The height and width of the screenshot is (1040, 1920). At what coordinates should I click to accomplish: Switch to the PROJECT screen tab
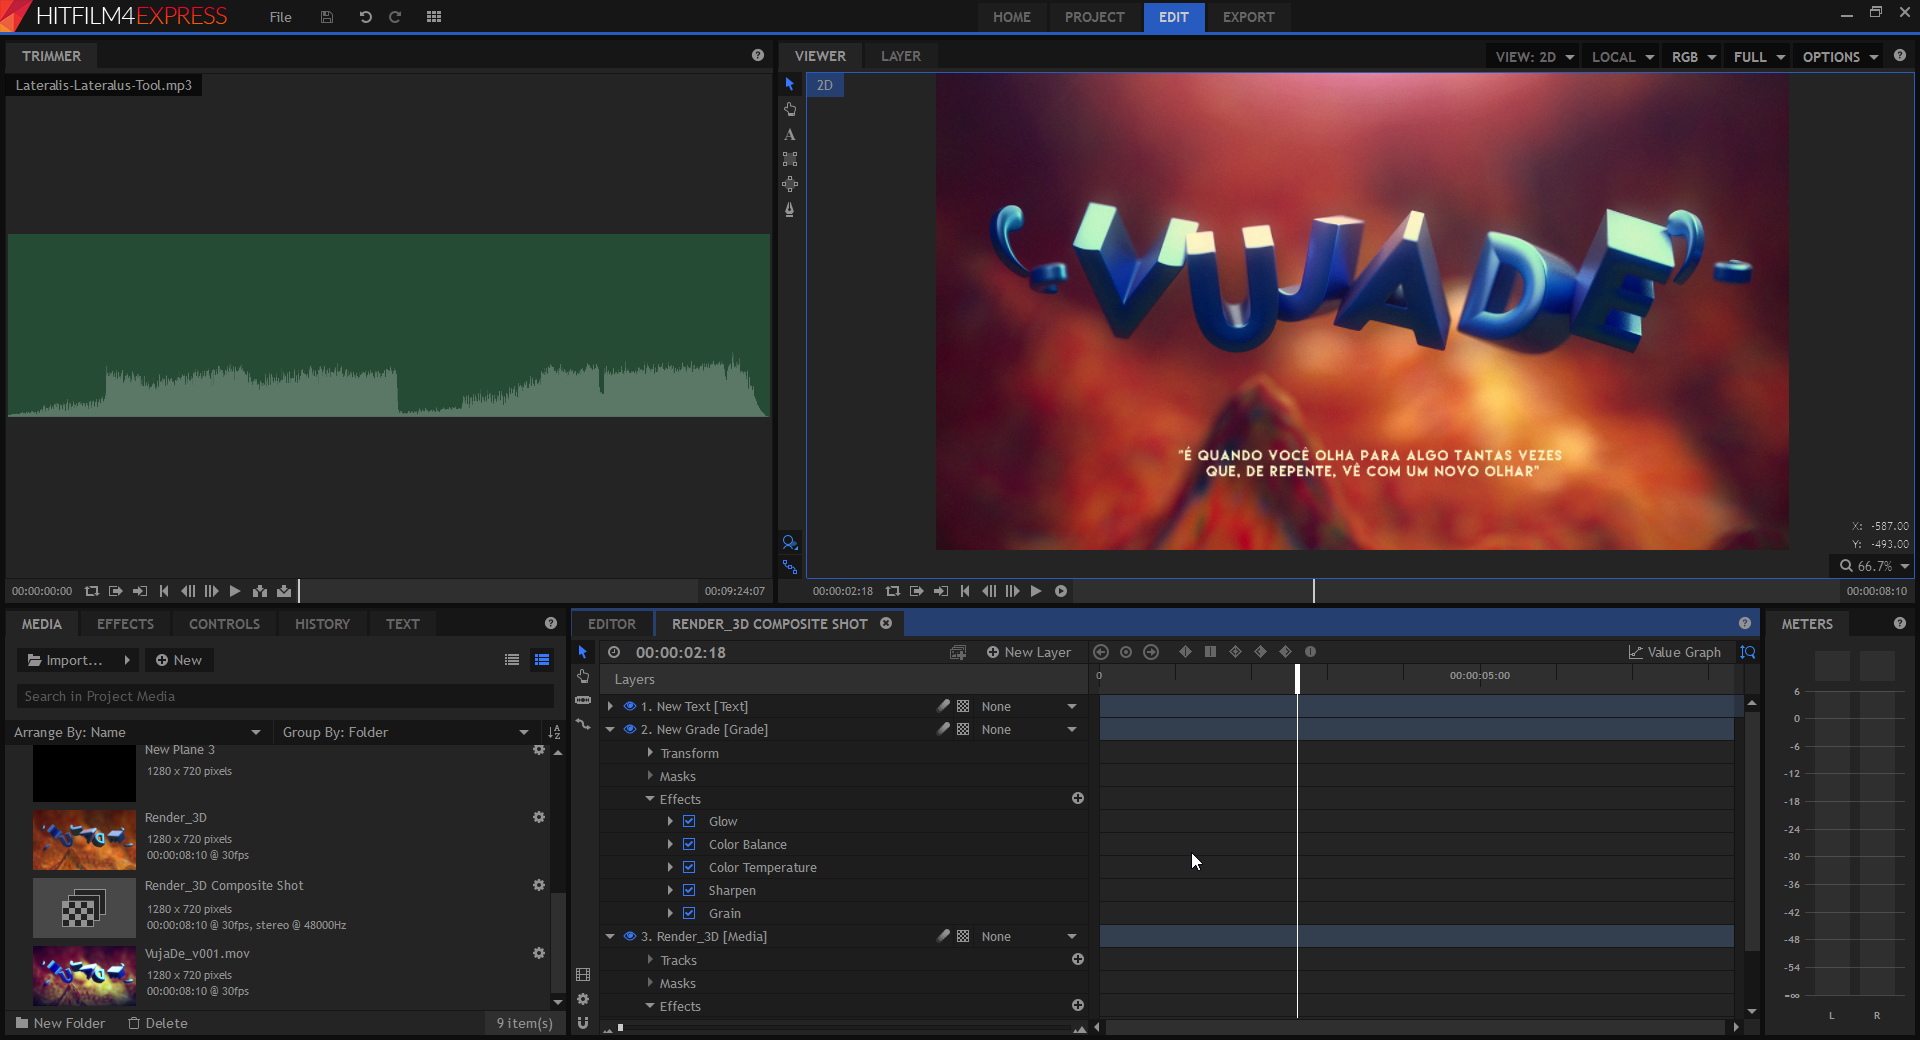[x=1094, y=17]
